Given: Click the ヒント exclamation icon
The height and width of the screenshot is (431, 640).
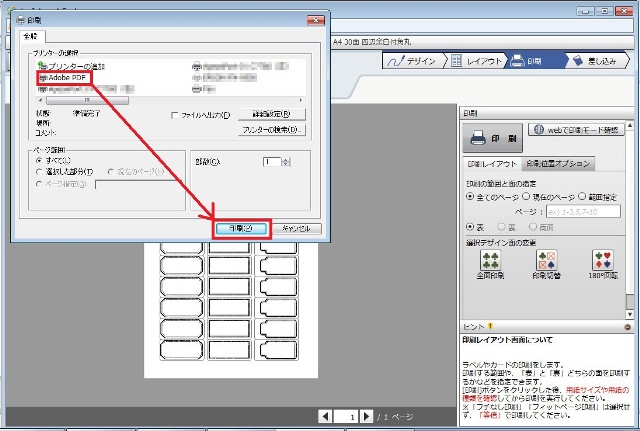Looking at the screenshot, I should 490,326.
